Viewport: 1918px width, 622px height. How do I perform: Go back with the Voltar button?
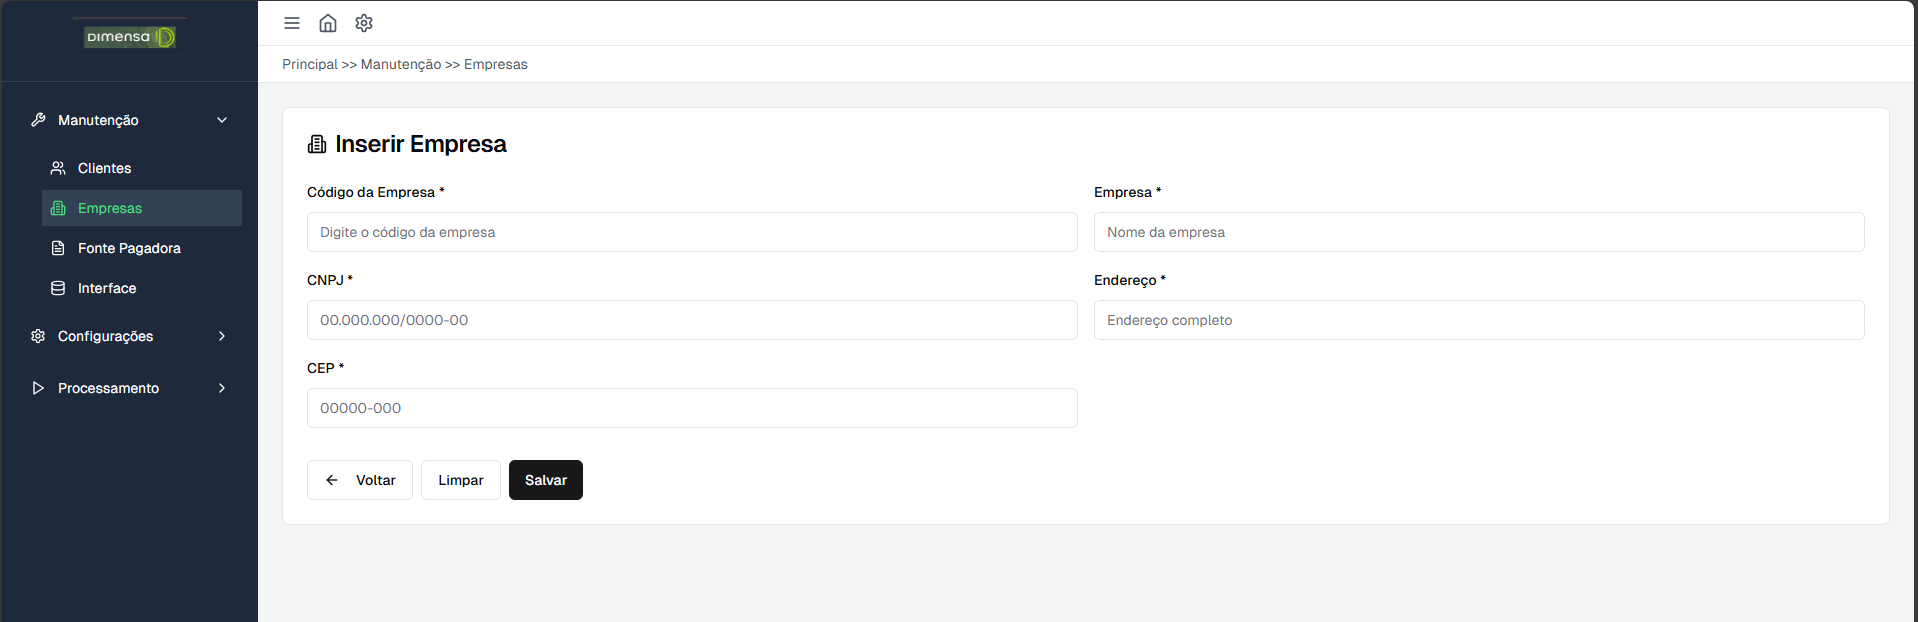(360, 480)
